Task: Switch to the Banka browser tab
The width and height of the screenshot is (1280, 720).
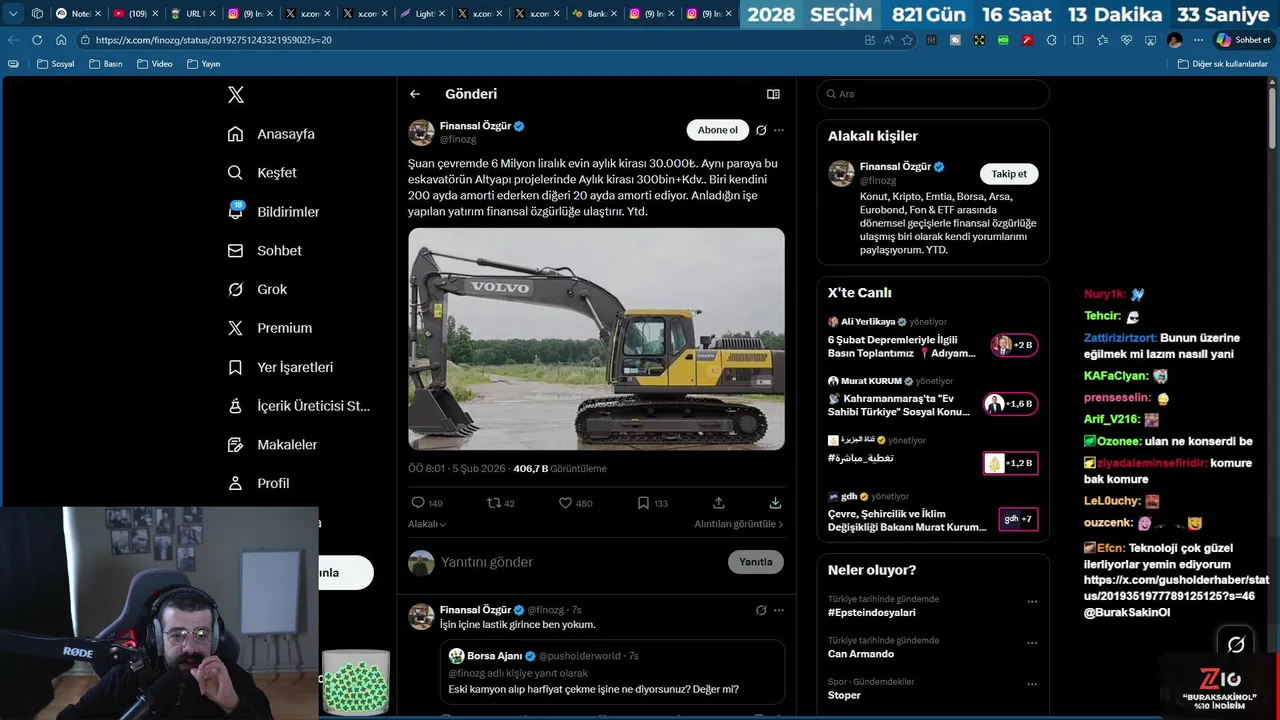Action: (595, 14)
